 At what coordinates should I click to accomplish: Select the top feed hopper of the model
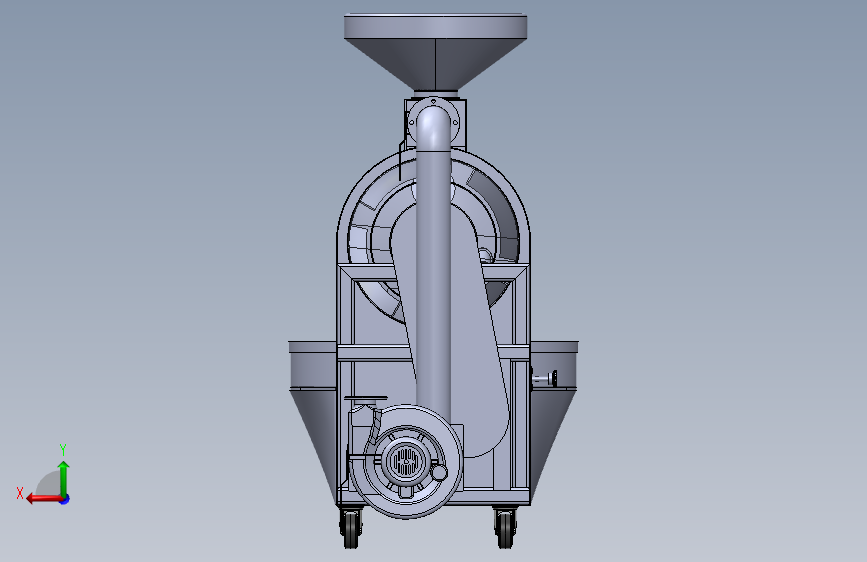(x=435, y=53)
